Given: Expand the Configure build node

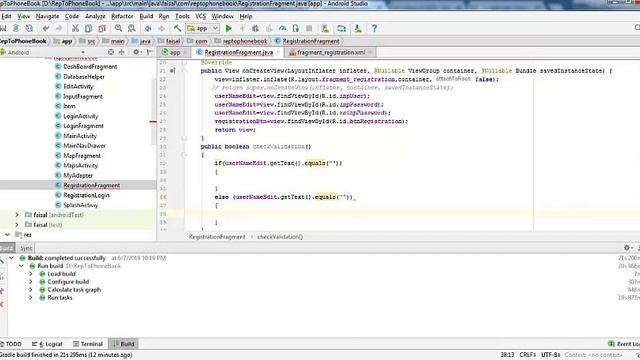Looking at the screenshot, I should [31, 282].
